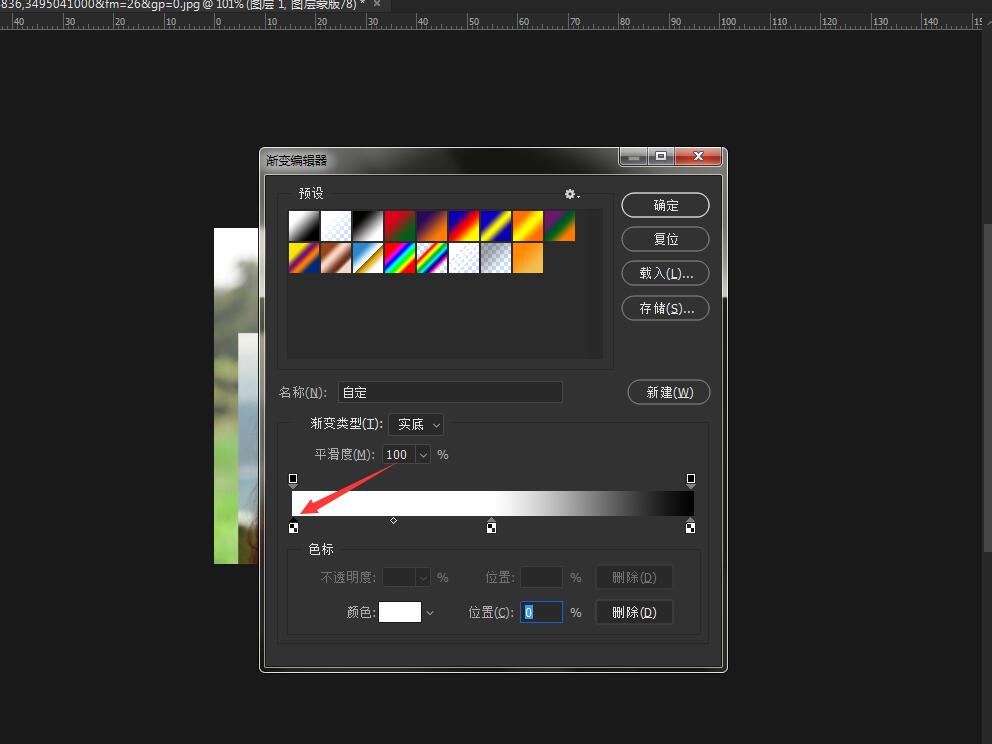Pick the copper gradient preset
Image resolution: width=992 pixels, height=744 pixels.
(336, 258)
